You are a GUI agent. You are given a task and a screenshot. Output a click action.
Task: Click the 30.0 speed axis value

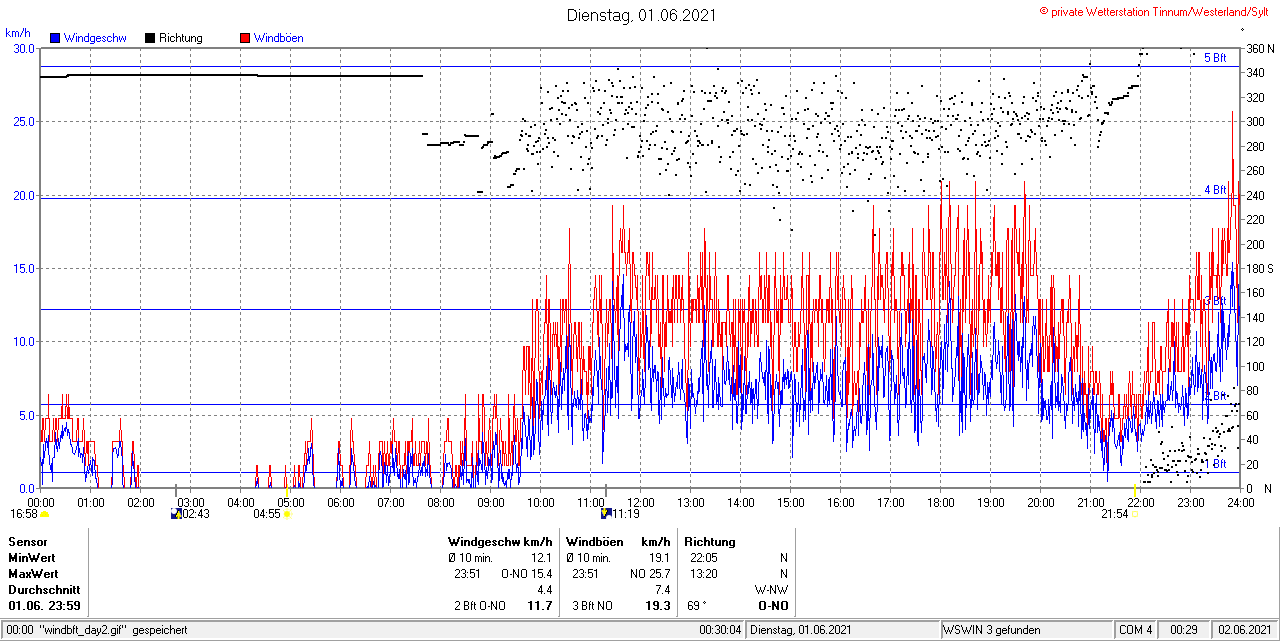click(x=23, y=48)
